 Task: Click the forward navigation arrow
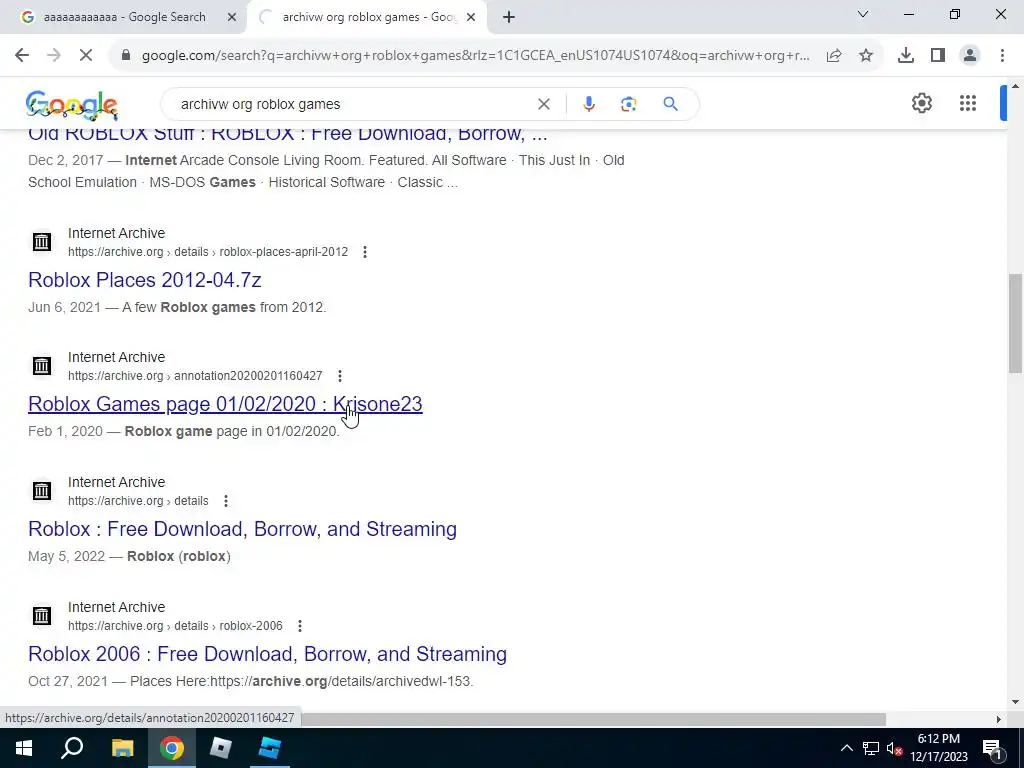(x=54, y=56)
